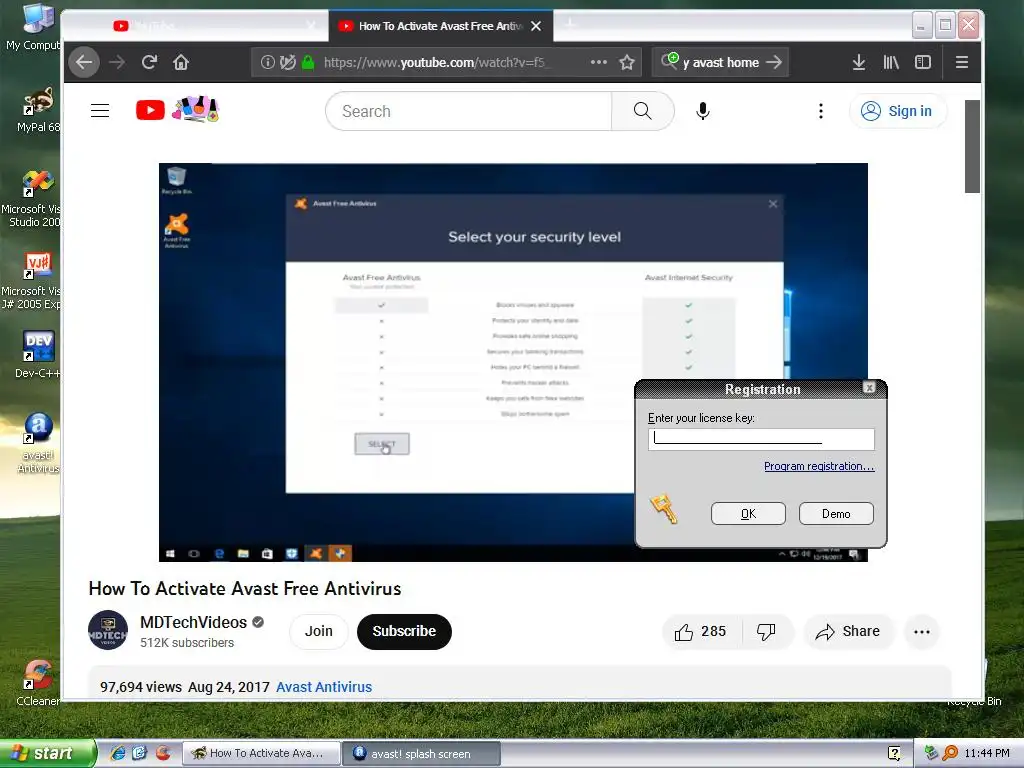Click the avast home search box

tap(720, 62)
